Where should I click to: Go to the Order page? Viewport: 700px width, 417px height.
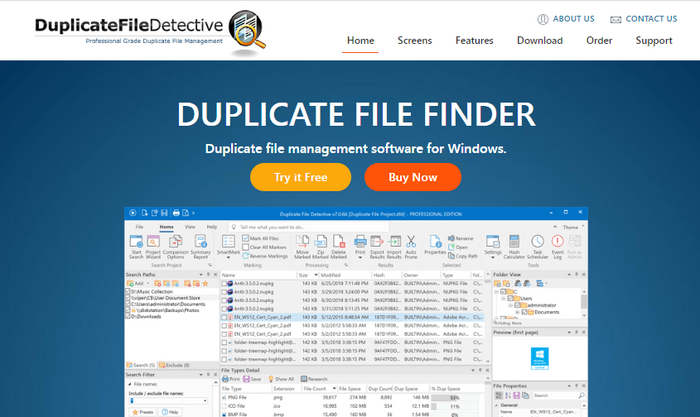(x=599, y=41)
